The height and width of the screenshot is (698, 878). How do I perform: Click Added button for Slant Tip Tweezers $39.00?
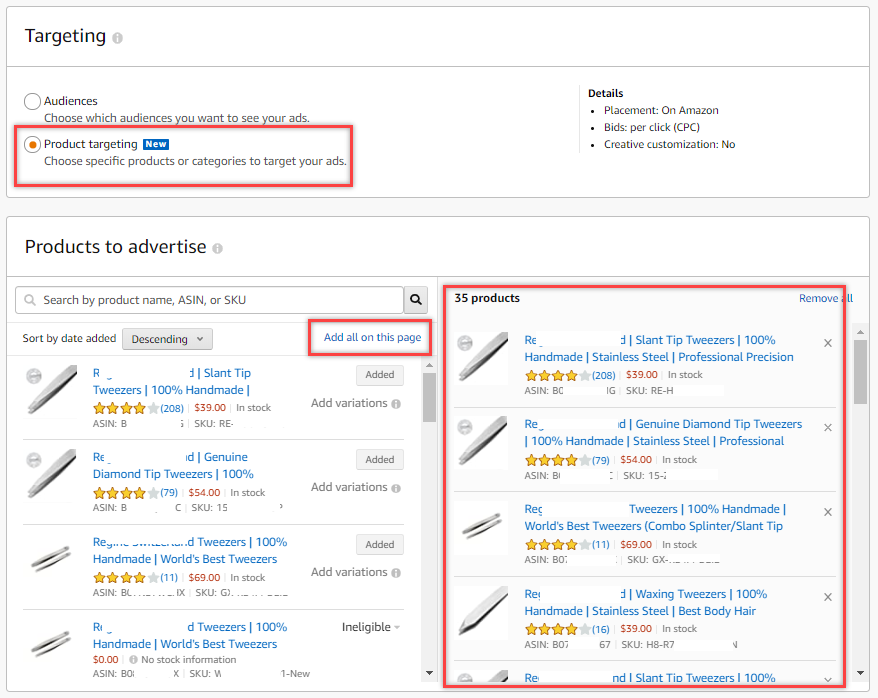coord(380,374)
